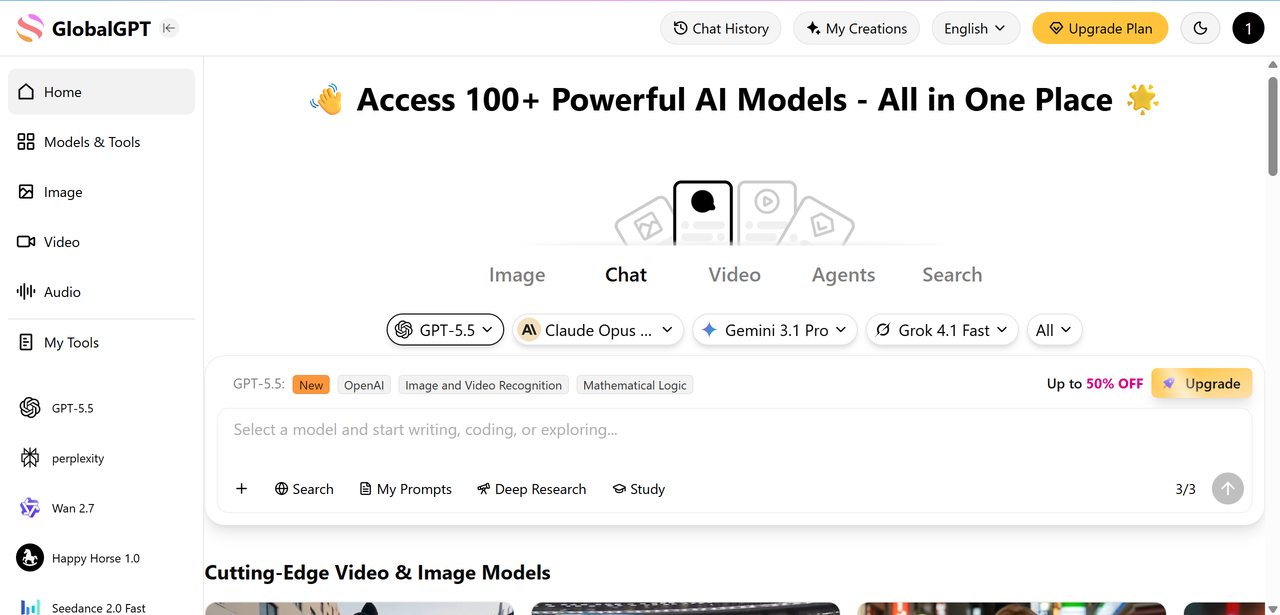Click the chat bubble illustration card
The height and width of the screenshot is (615, 1280).
coord(703,212)
